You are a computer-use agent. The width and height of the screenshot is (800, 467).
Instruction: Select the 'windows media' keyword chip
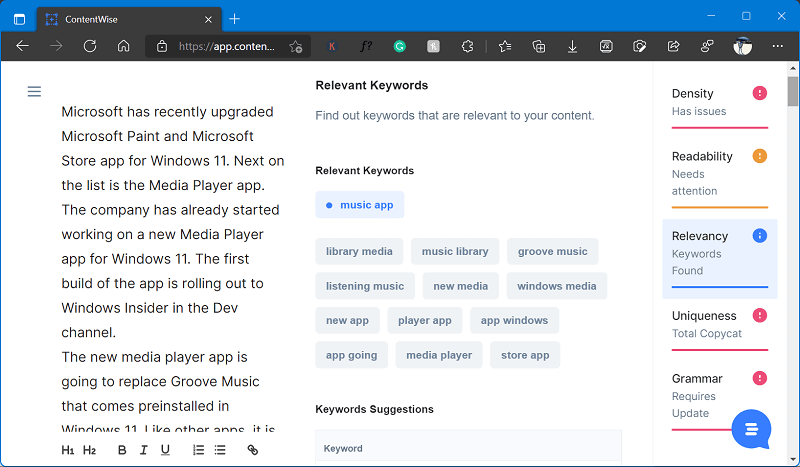(x=557, y=286)
